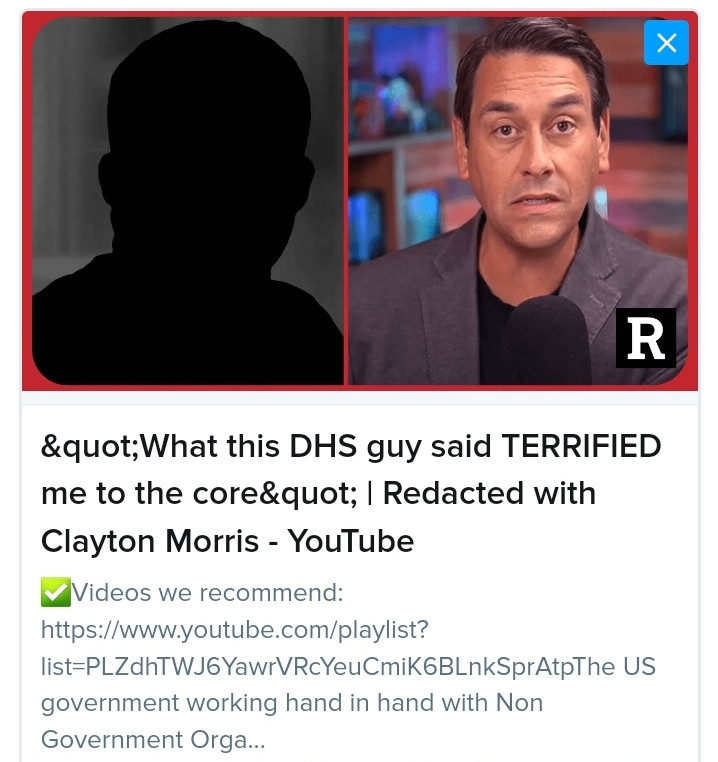
Task: Click the "government working hand in hand" line
Action: 292,703
